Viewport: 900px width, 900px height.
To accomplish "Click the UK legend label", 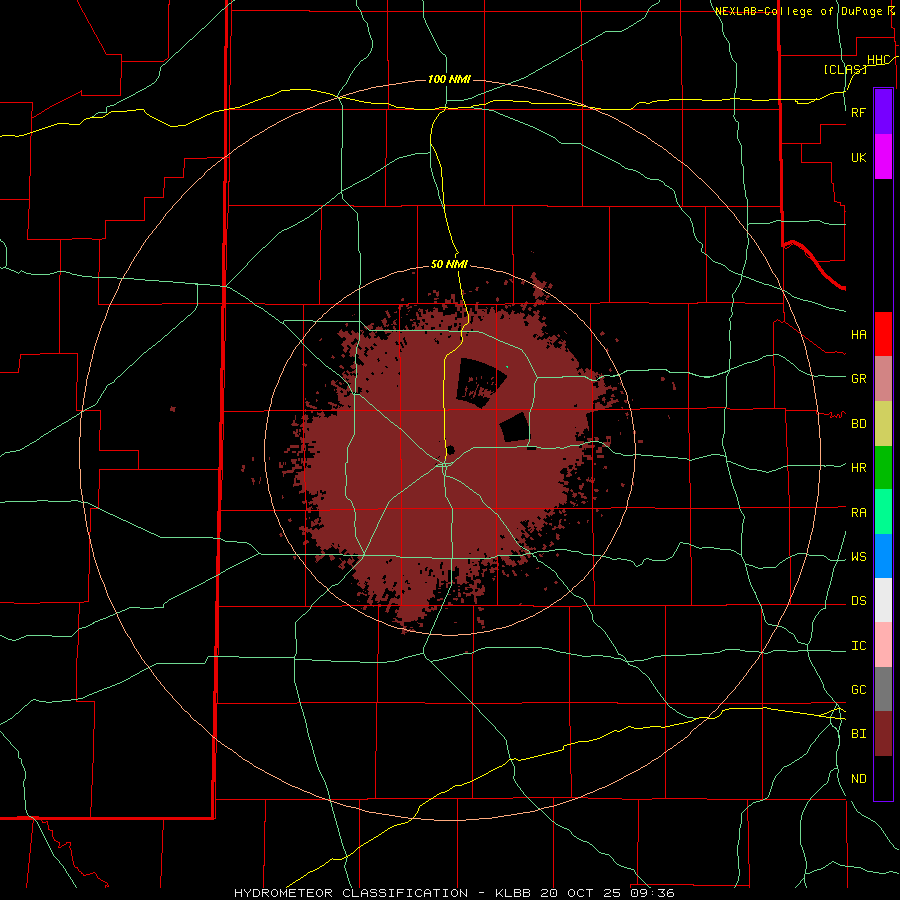I will (x=858, y=157).
